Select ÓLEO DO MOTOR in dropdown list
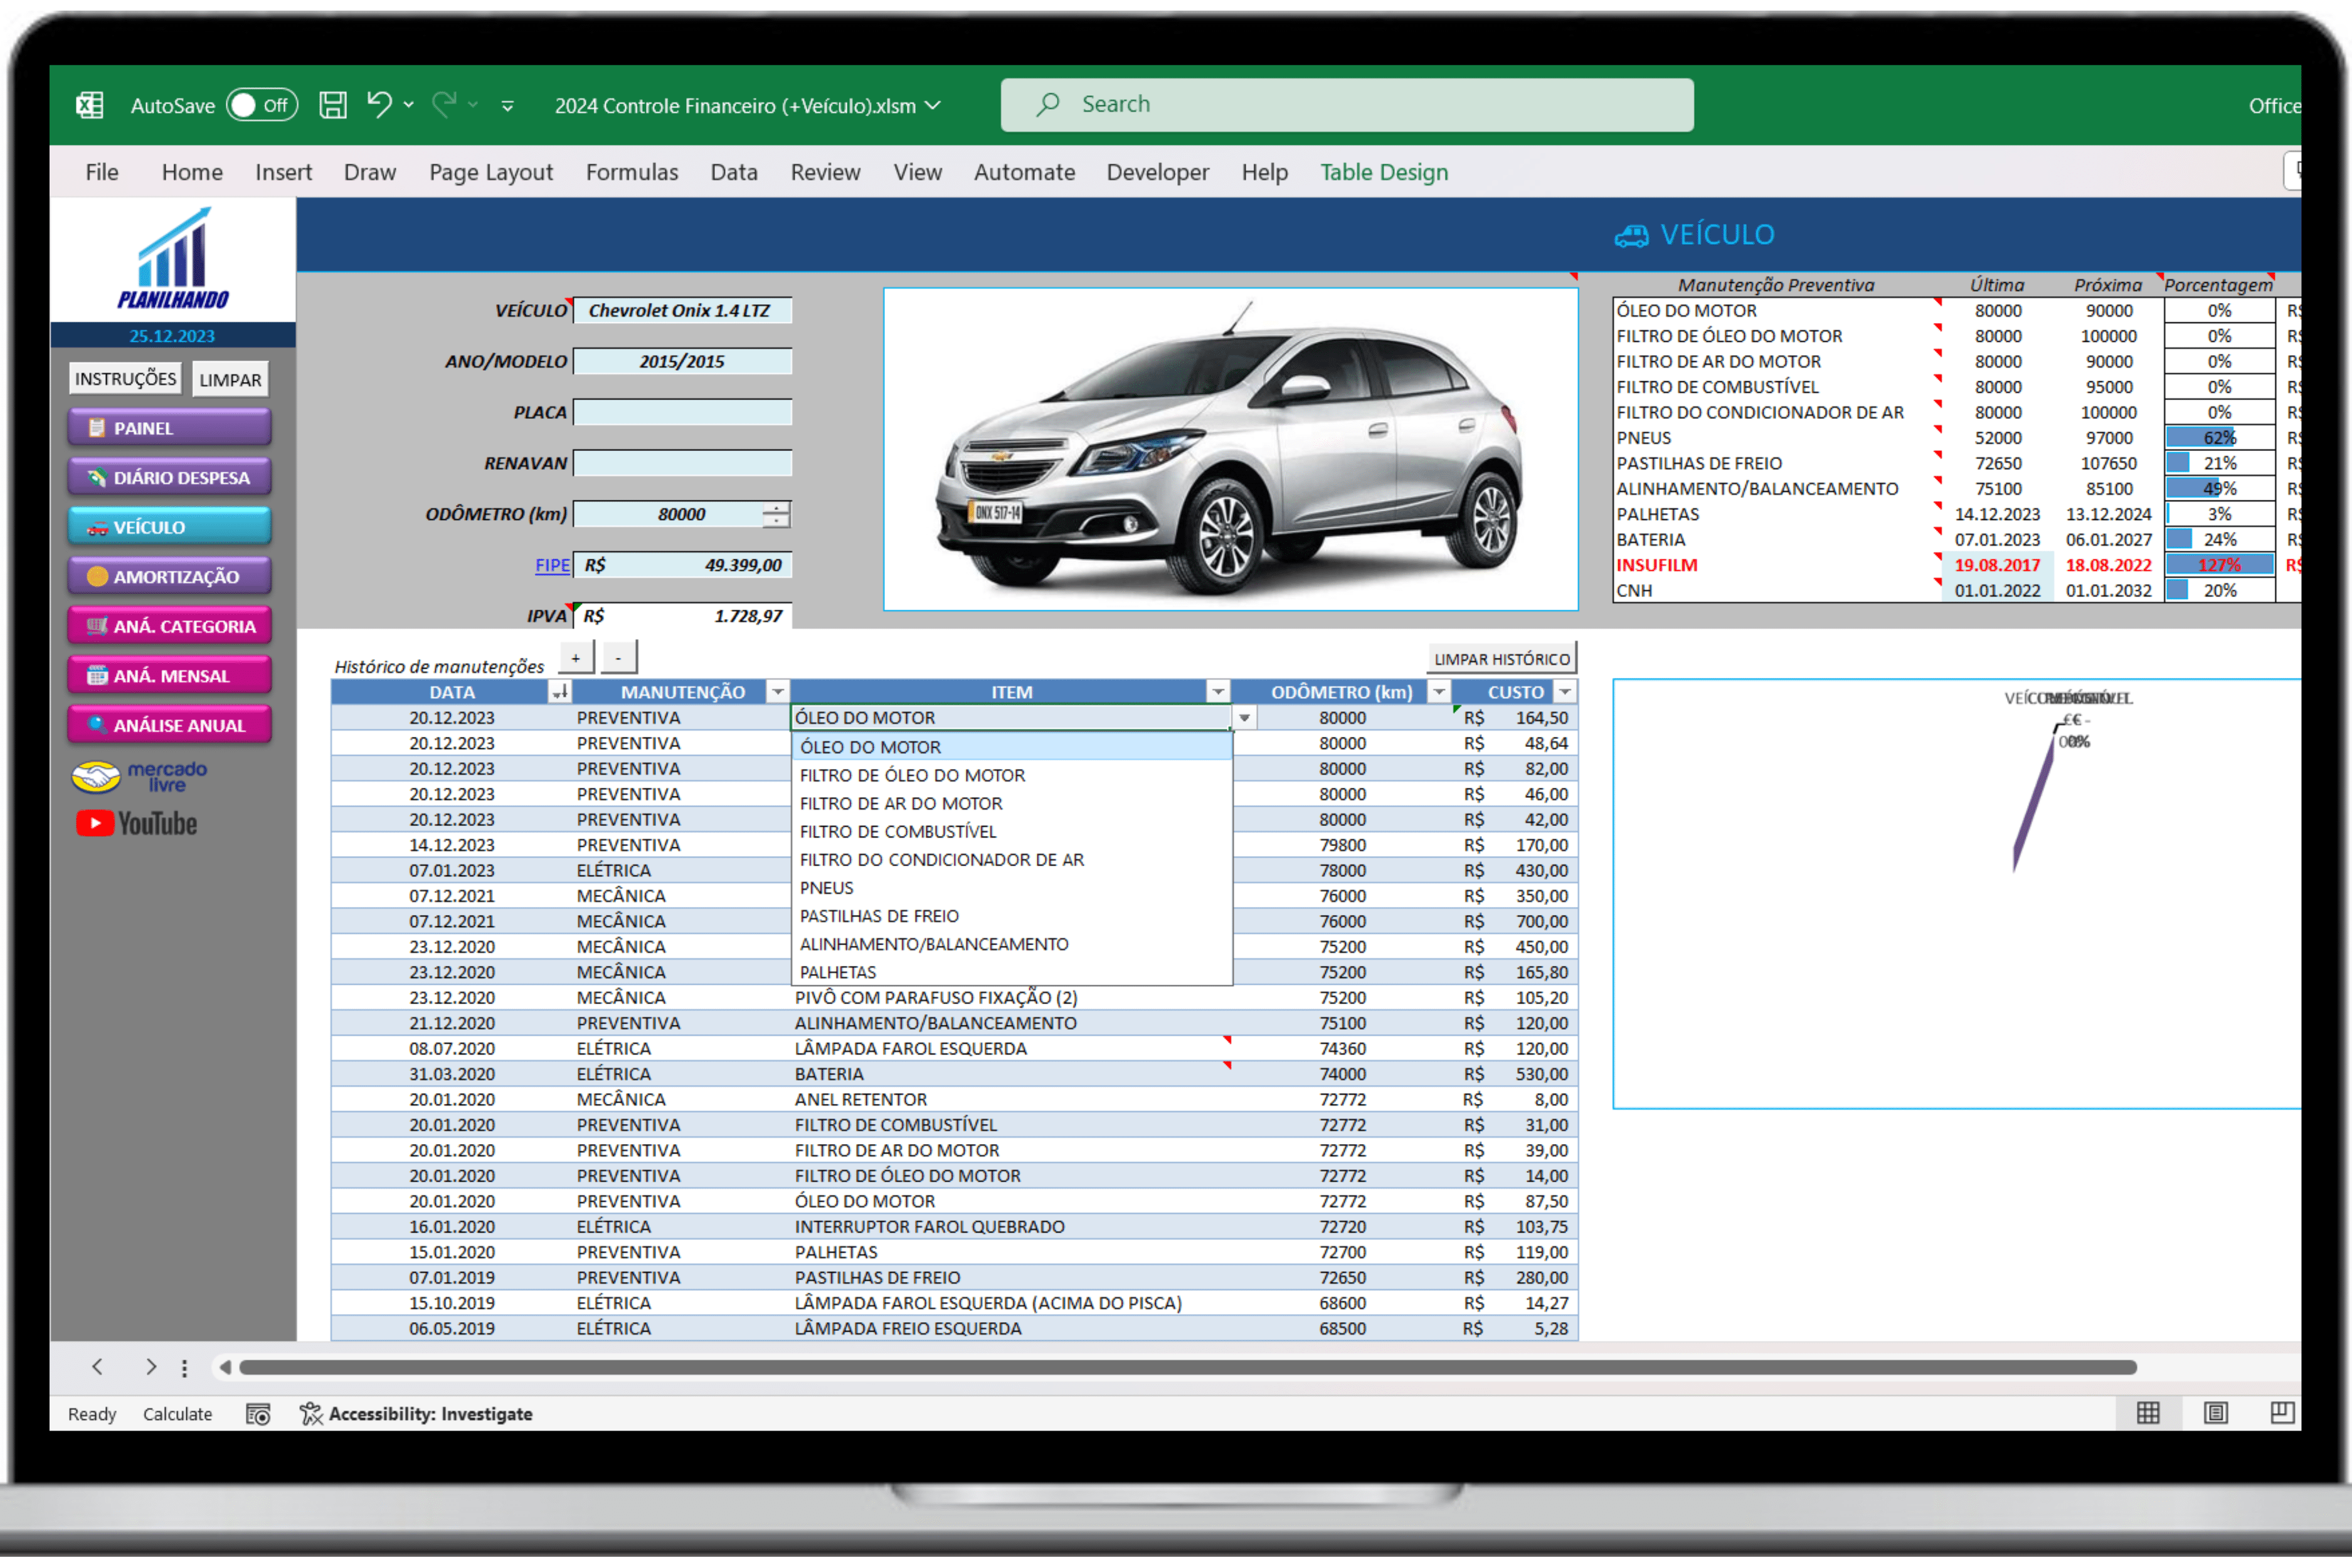 click(x=1011, y=747)
